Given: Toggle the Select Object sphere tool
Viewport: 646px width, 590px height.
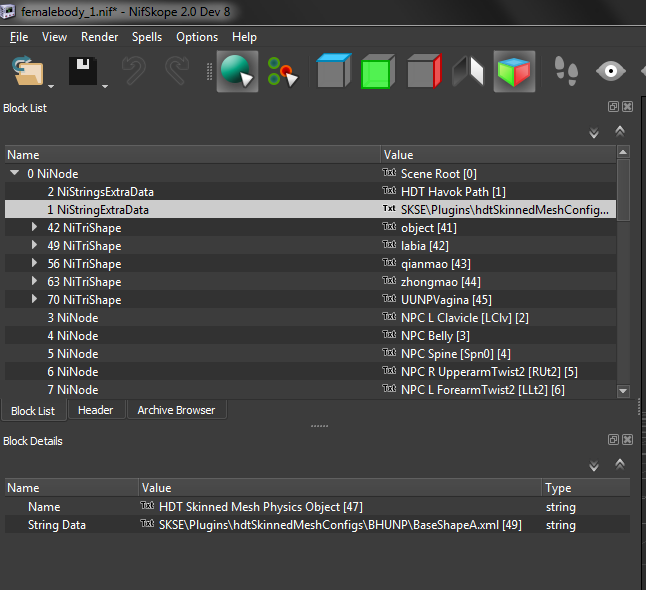Looking at the screenshot, I should pyautogui.click(x=237, y=71).
